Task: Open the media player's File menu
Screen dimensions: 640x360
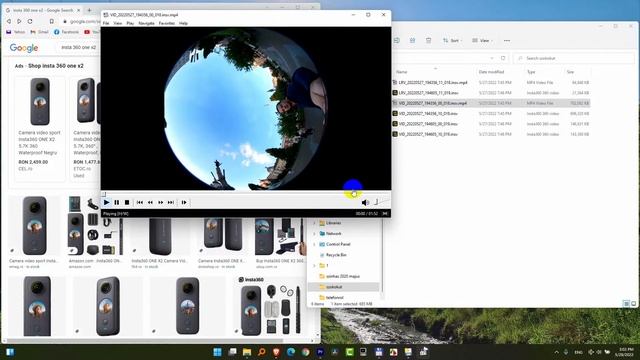Action: (106, 23)
